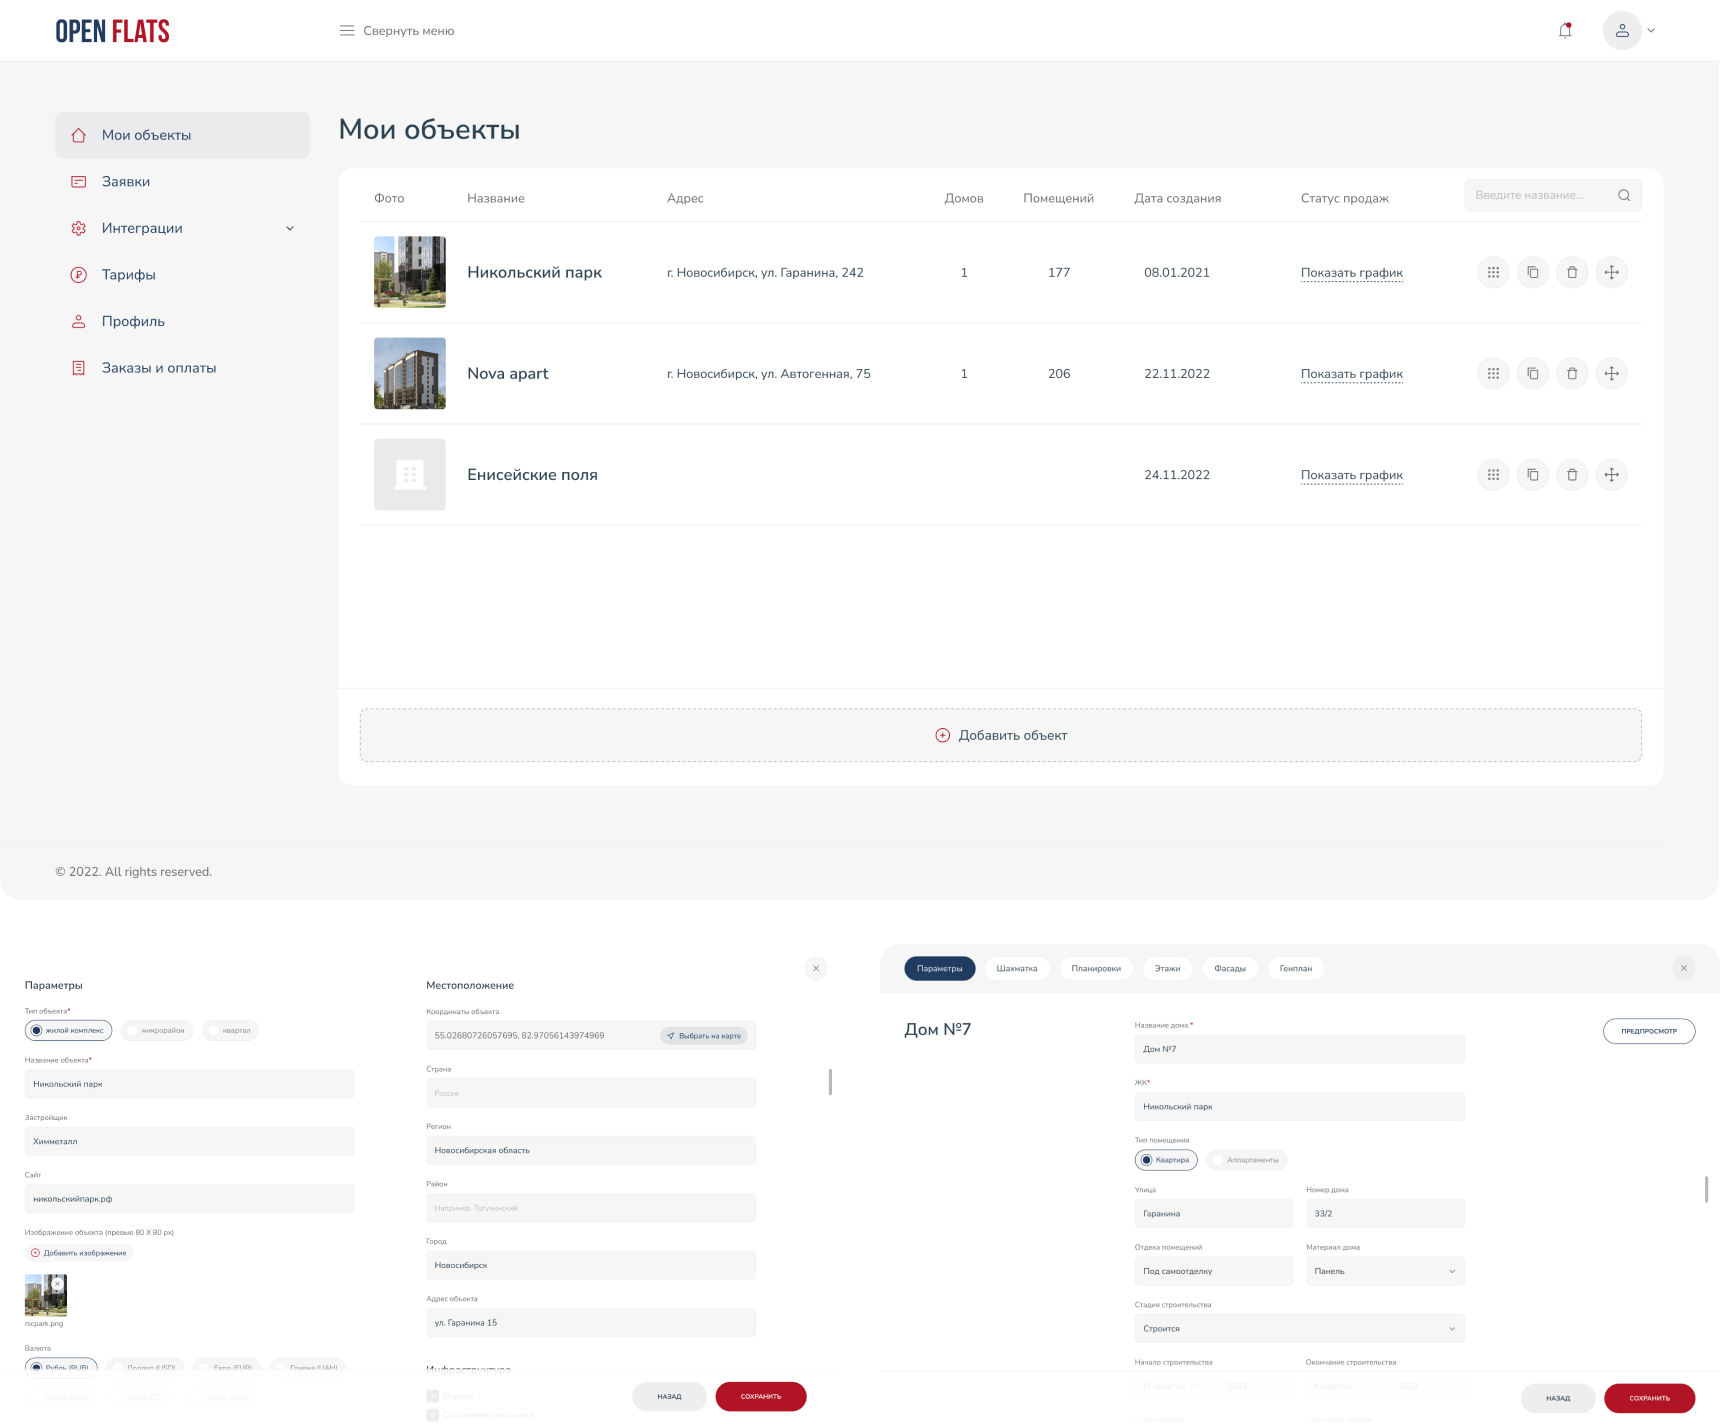Open the grid icon for Никольский парк
Screen dimensions: 1720x1424
[x=1493, y=273]
